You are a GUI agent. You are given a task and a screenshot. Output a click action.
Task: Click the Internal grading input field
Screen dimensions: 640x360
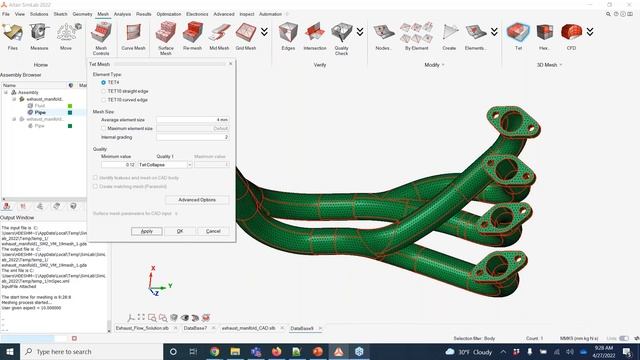(193, 138)
